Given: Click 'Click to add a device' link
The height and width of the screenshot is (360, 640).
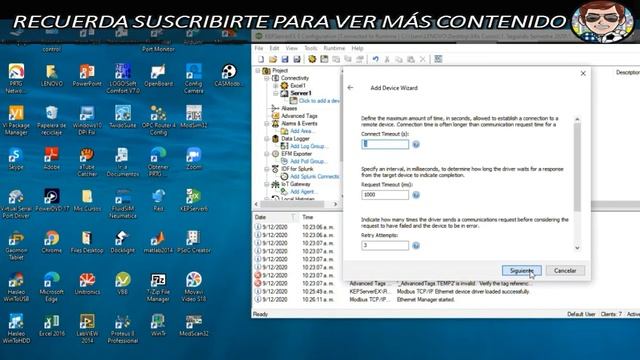Looking at the screenshot, I should tap(319, 101).
